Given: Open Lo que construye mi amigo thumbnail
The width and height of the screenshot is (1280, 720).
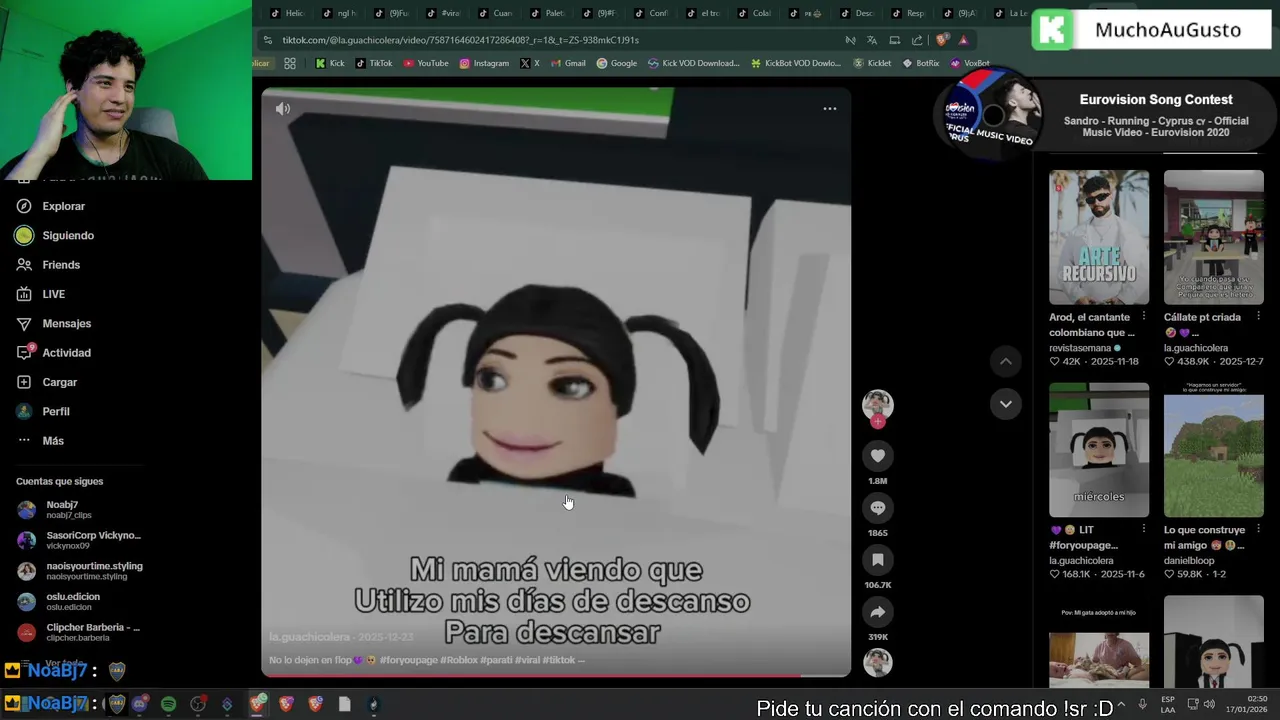Looking at the screenshot, I should point(1214,450).
